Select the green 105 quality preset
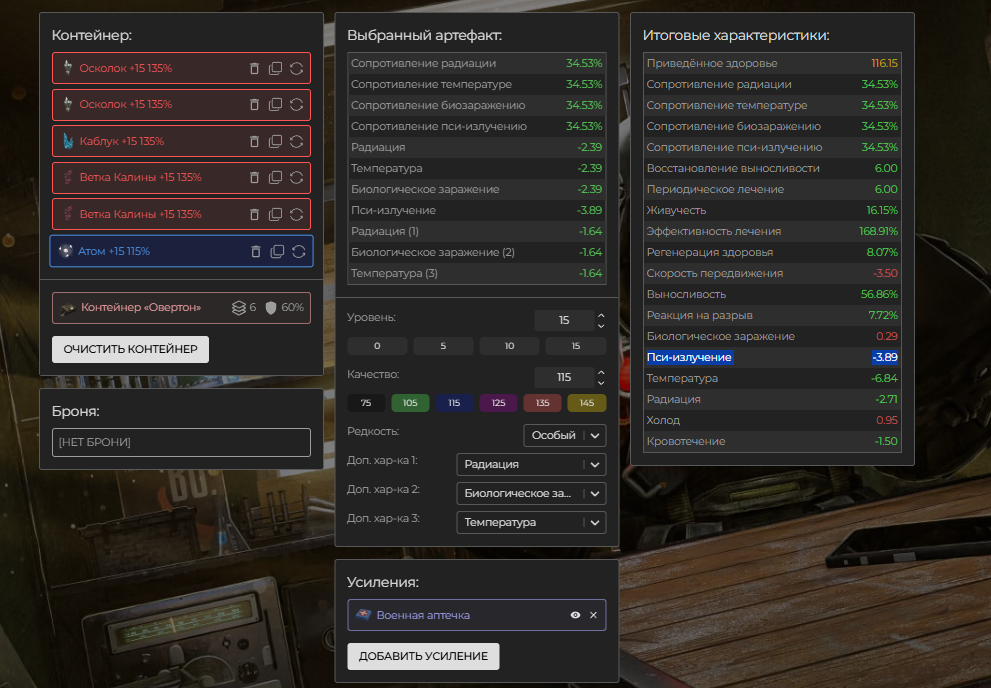The height and width of the screenshot is (688, 991). [x=410, y=402]
